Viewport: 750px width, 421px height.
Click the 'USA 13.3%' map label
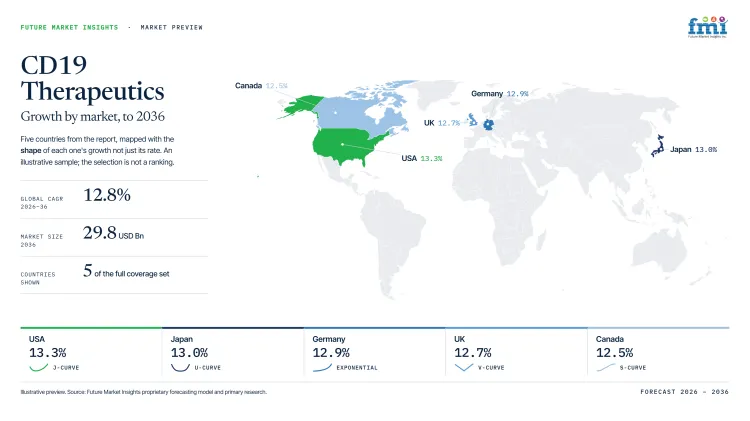coord(421,158)
